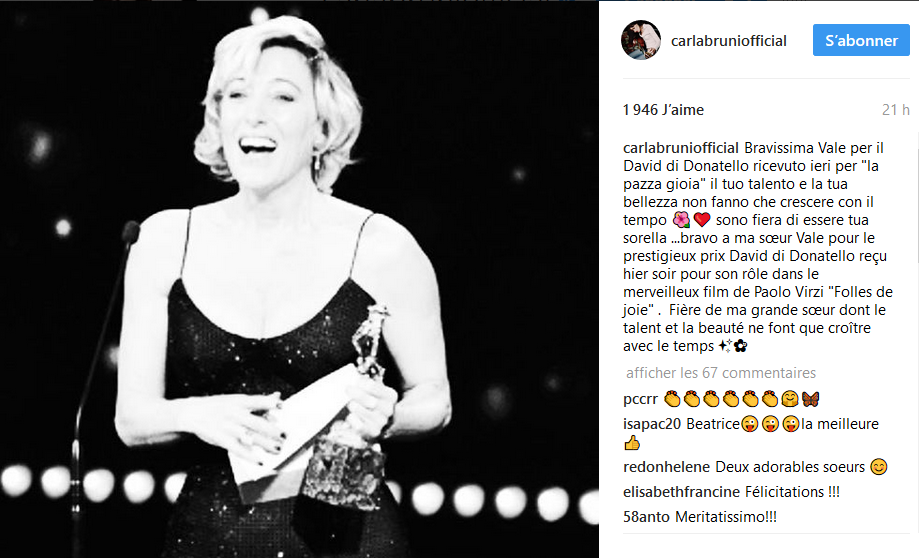Click the butterfly emoji in pccrr's comment

point(810,399)
